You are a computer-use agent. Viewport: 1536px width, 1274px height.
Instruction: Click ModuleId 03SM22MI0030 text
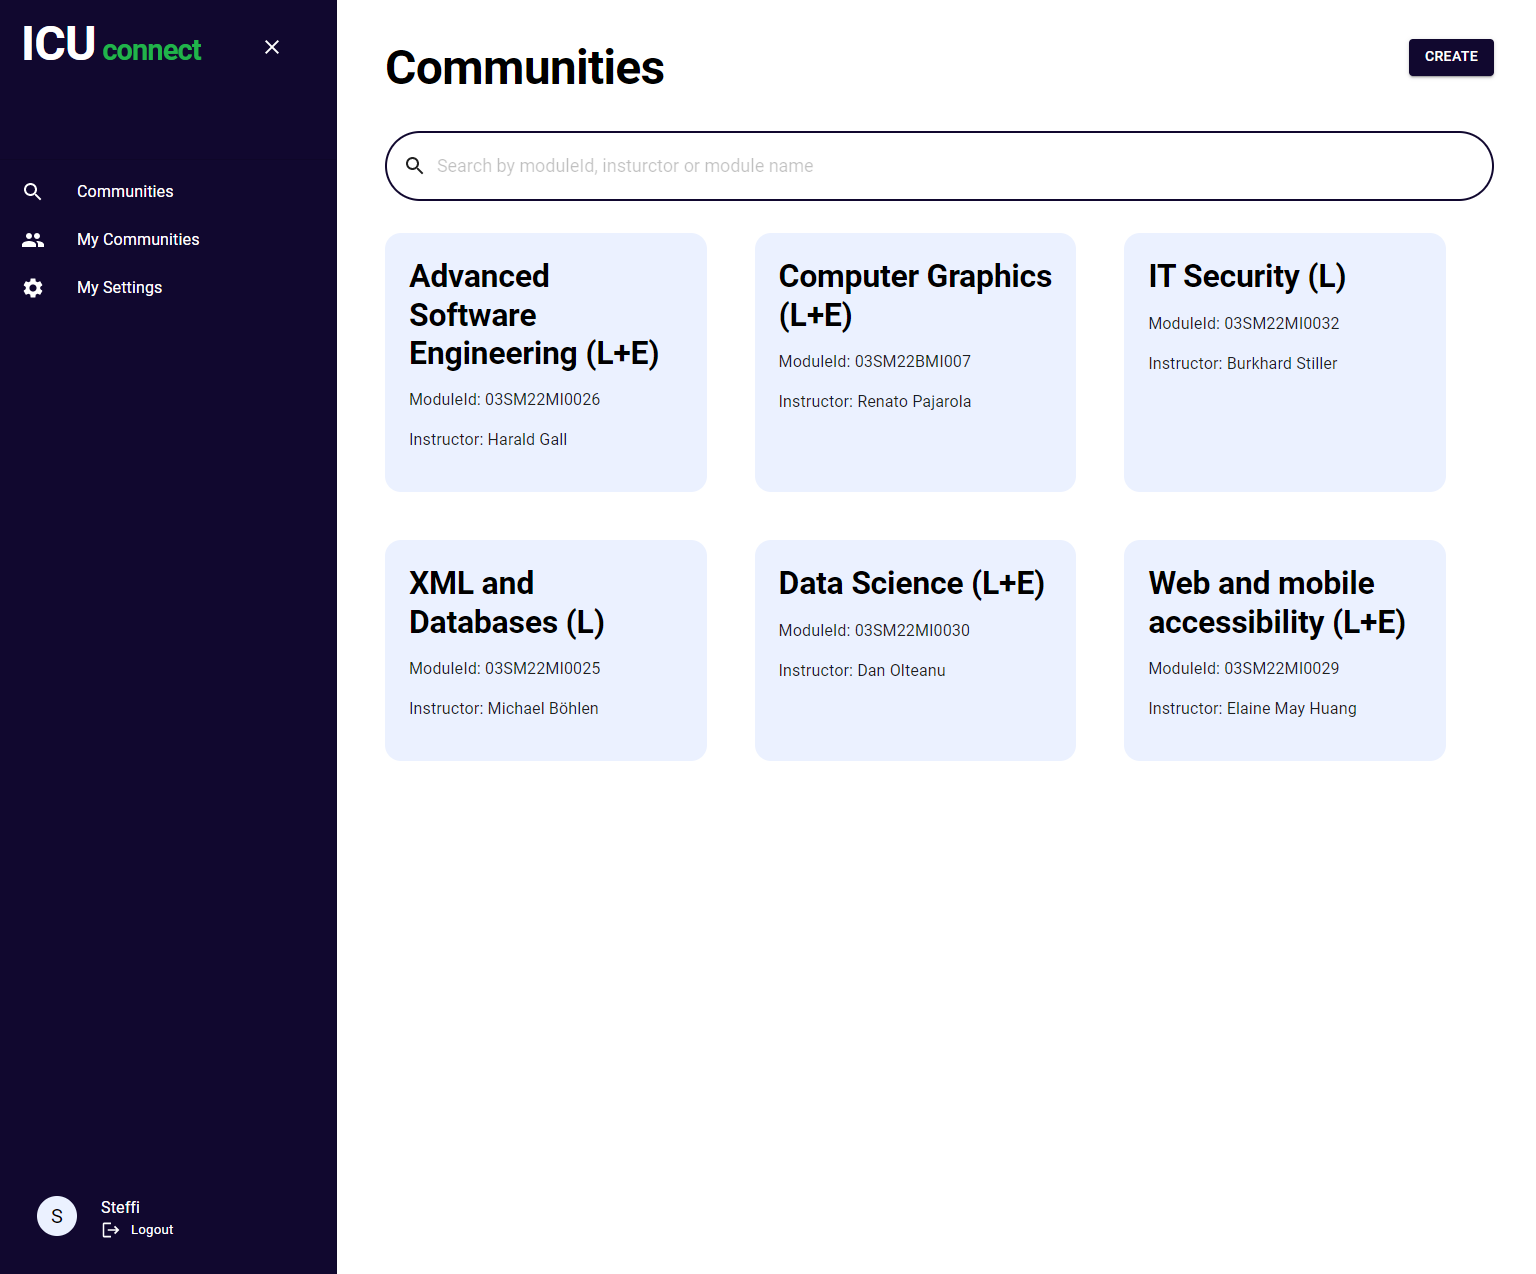(x=874, y=630)
